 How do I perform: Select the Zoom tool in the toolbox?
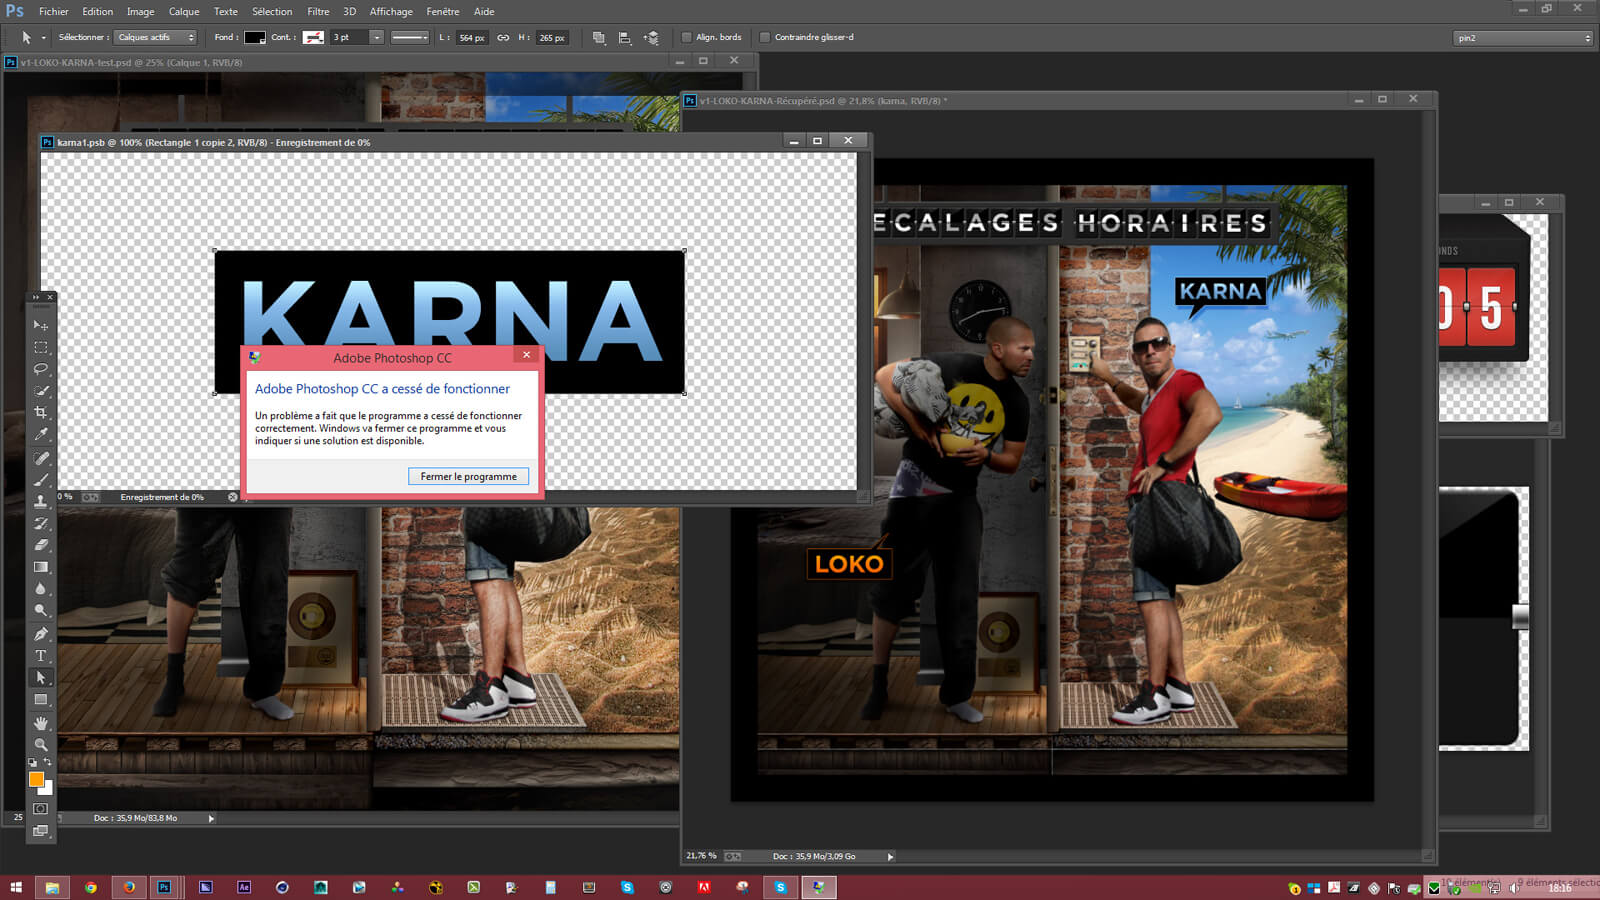tap(41, 745)
